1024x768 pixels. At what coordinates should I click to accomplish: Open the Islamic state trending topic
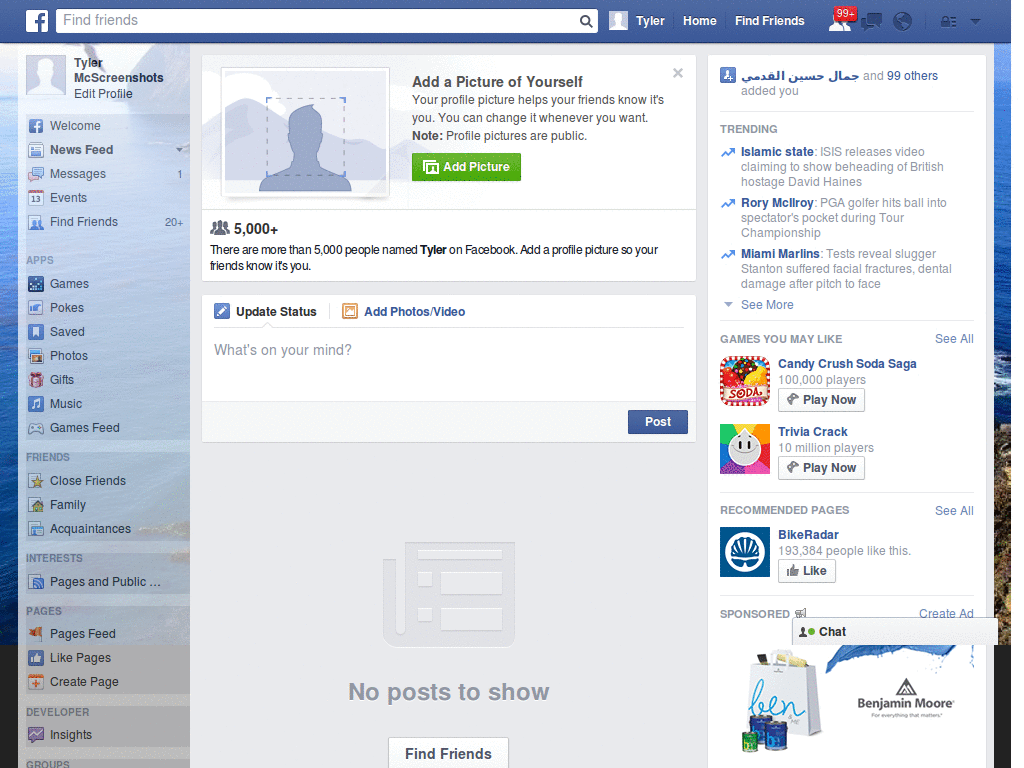[x=776, y=152]
